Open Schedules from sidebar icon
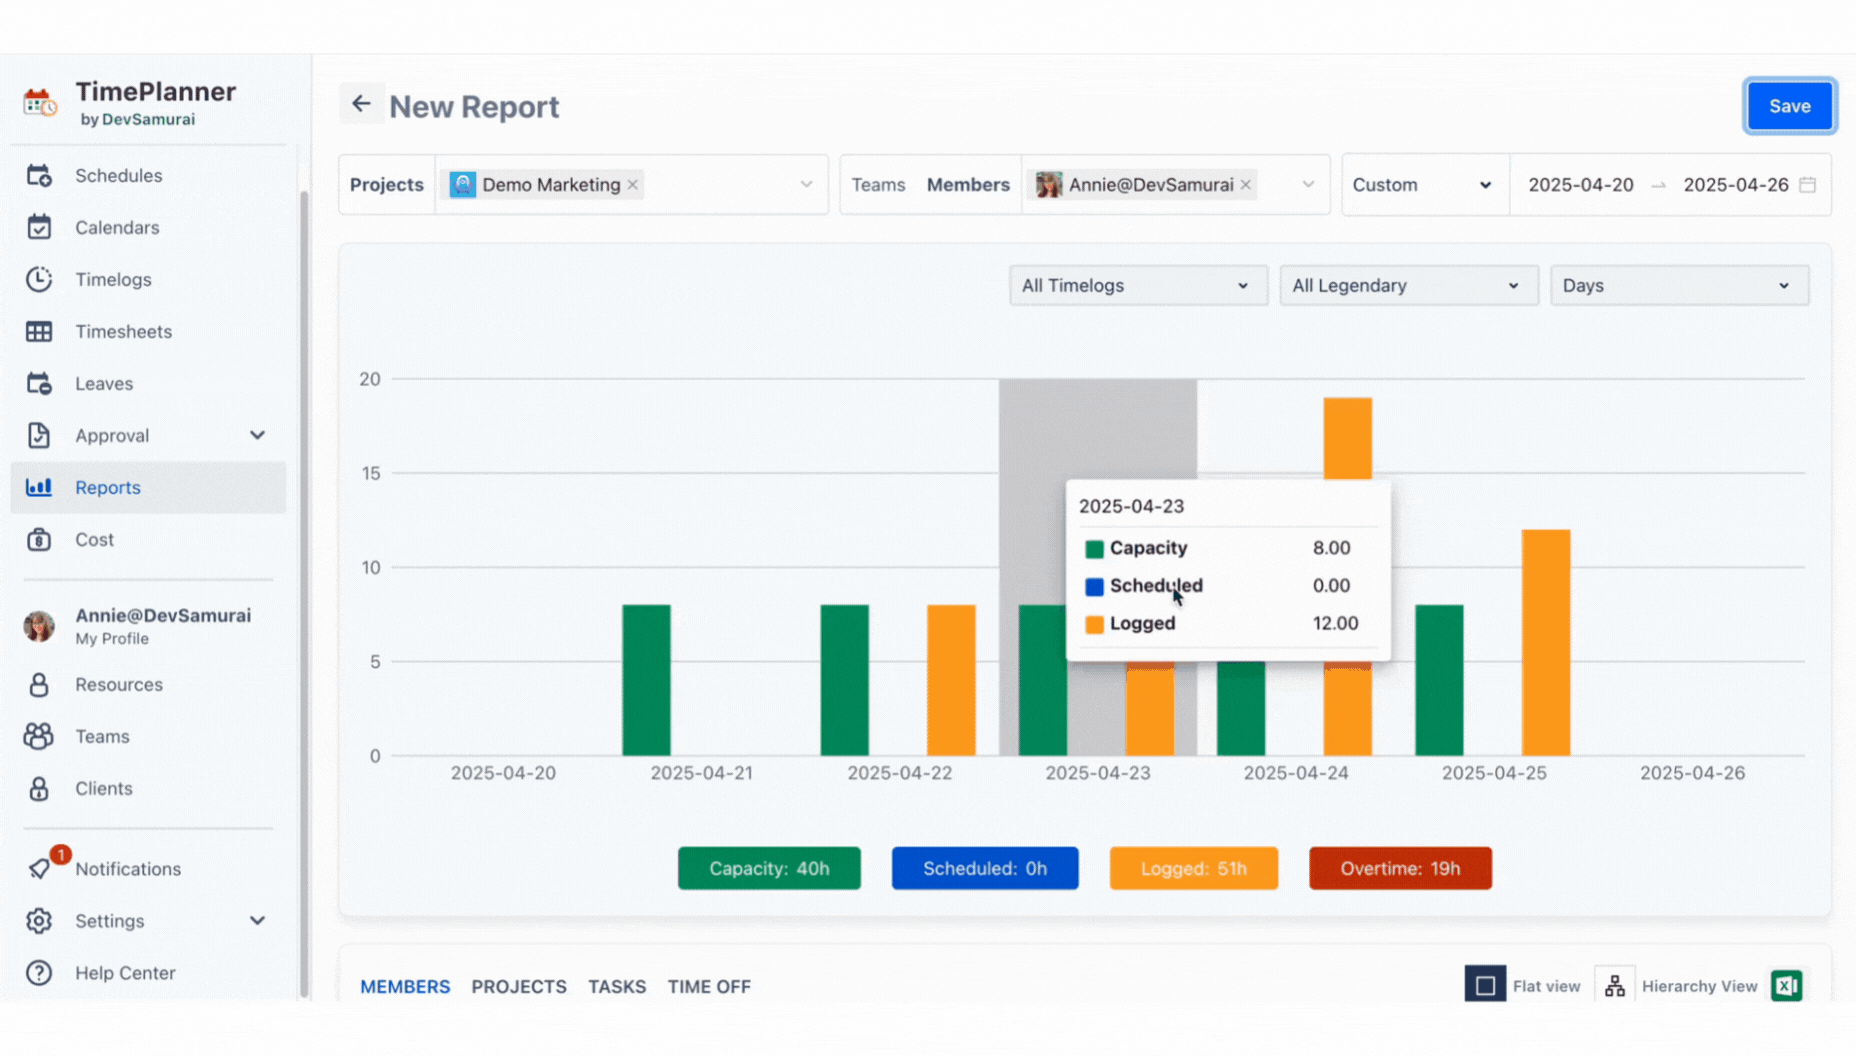1856x1056 pixels. coord(39,176)
